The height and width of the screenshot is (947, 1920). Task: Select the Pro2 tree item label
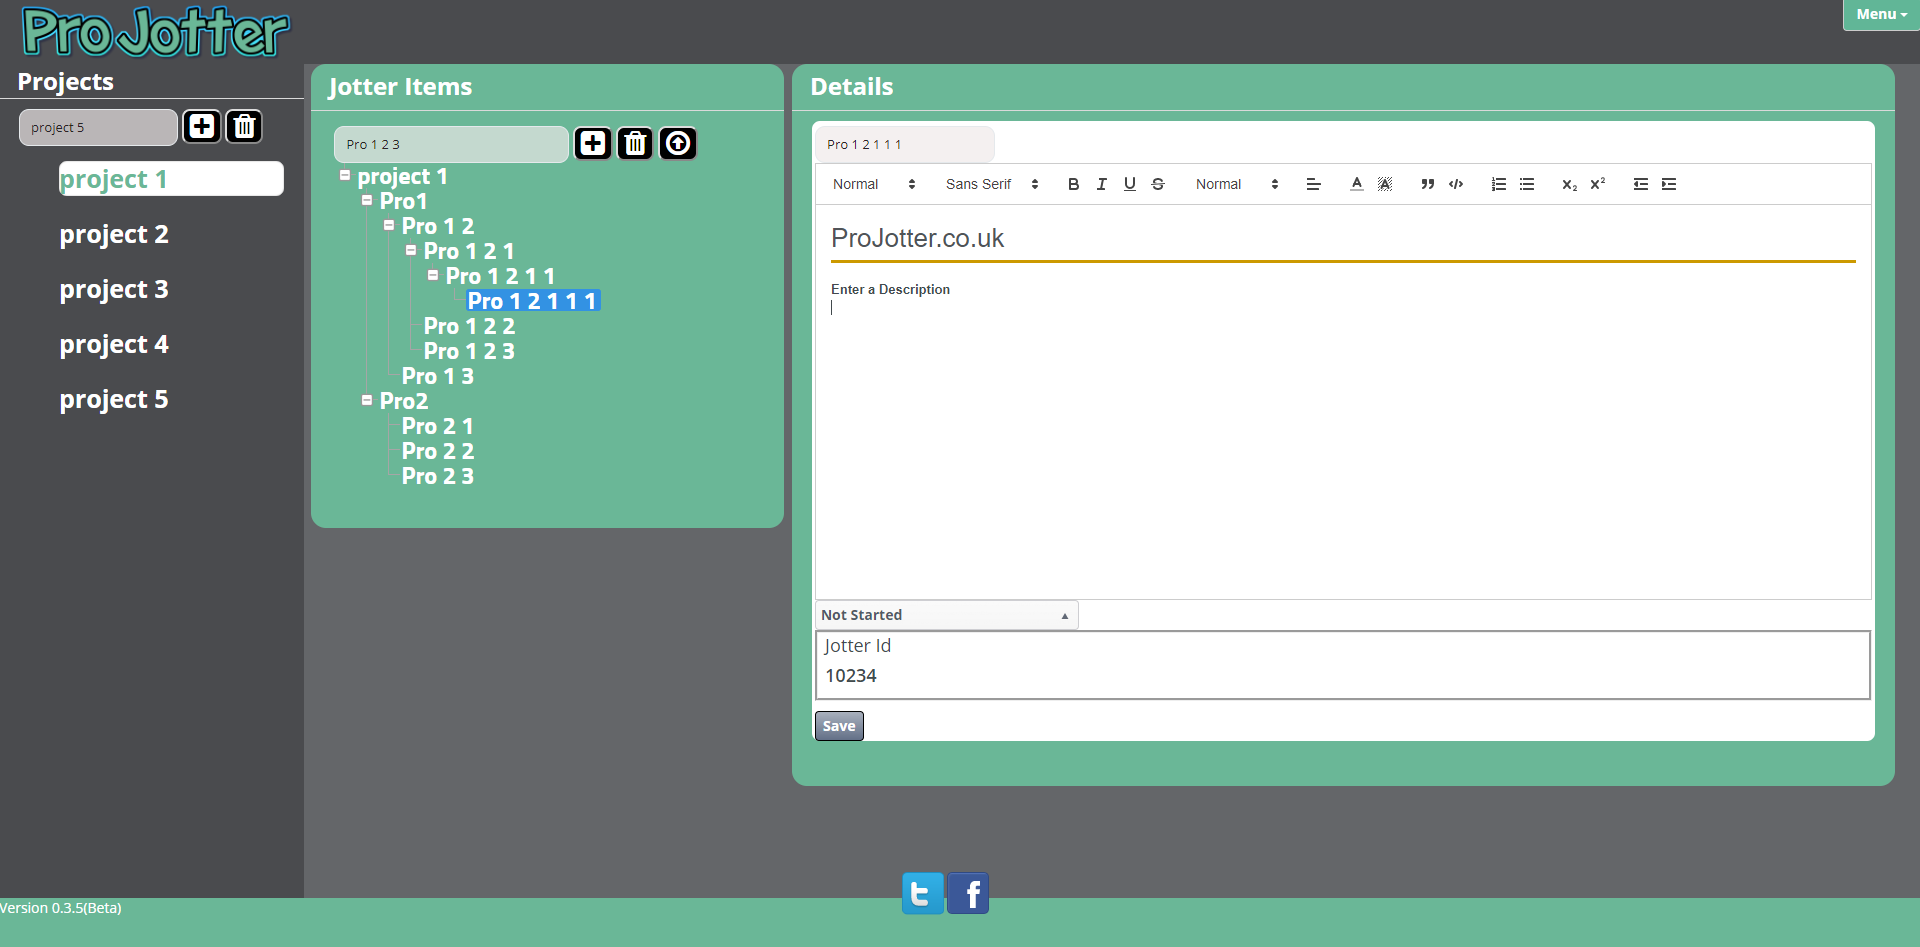[404, 401]
